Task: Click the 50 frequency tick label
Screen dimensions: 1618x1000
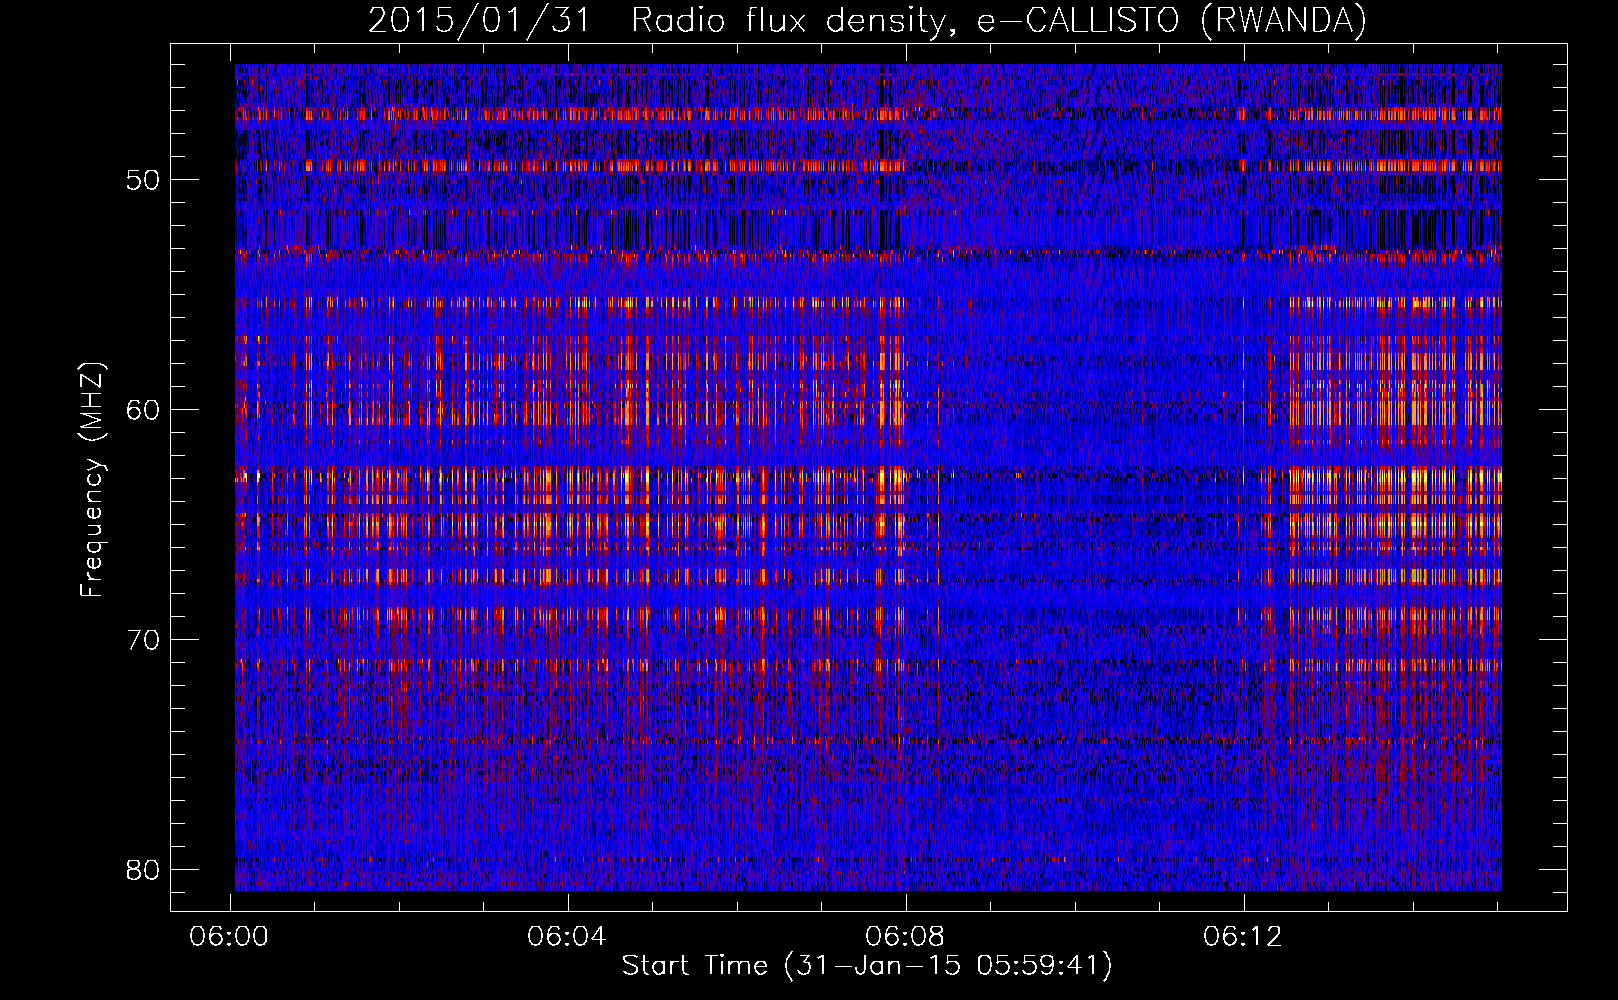Action: (144, 181)
